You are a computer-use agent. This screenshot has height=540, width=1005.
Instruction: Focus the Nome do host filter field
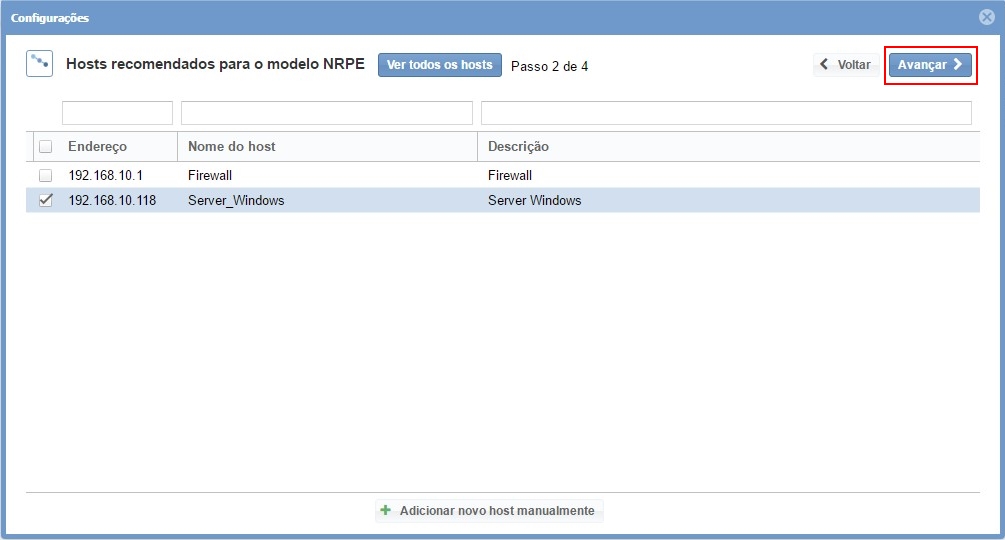coord(326,113)
